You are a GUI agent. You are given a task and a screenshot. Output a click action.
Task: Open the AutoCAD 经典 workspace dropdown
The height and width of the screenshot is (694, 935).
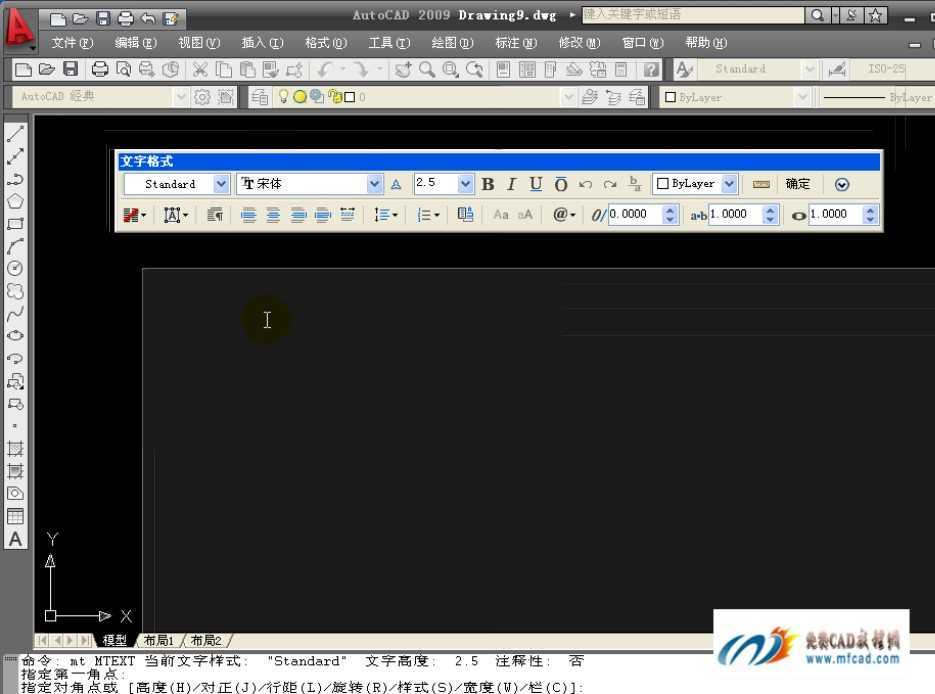181,97
